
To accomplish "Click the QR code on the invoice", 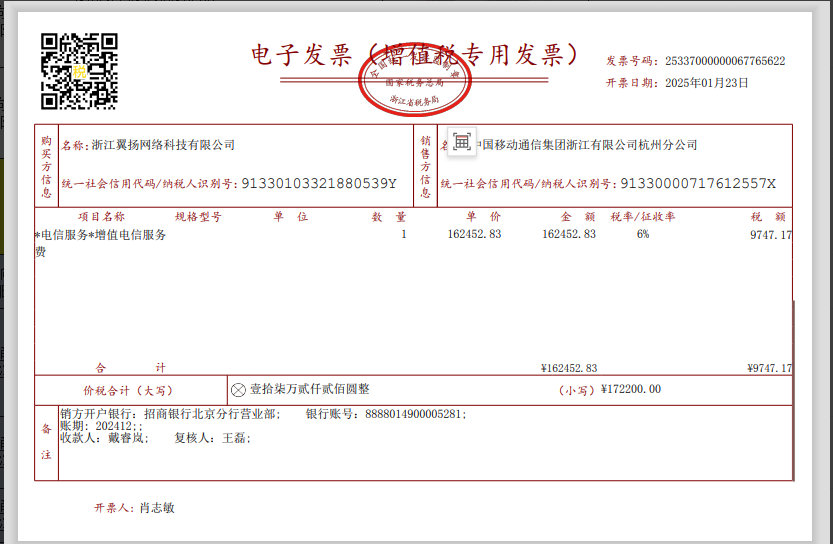I will point(79,71).
